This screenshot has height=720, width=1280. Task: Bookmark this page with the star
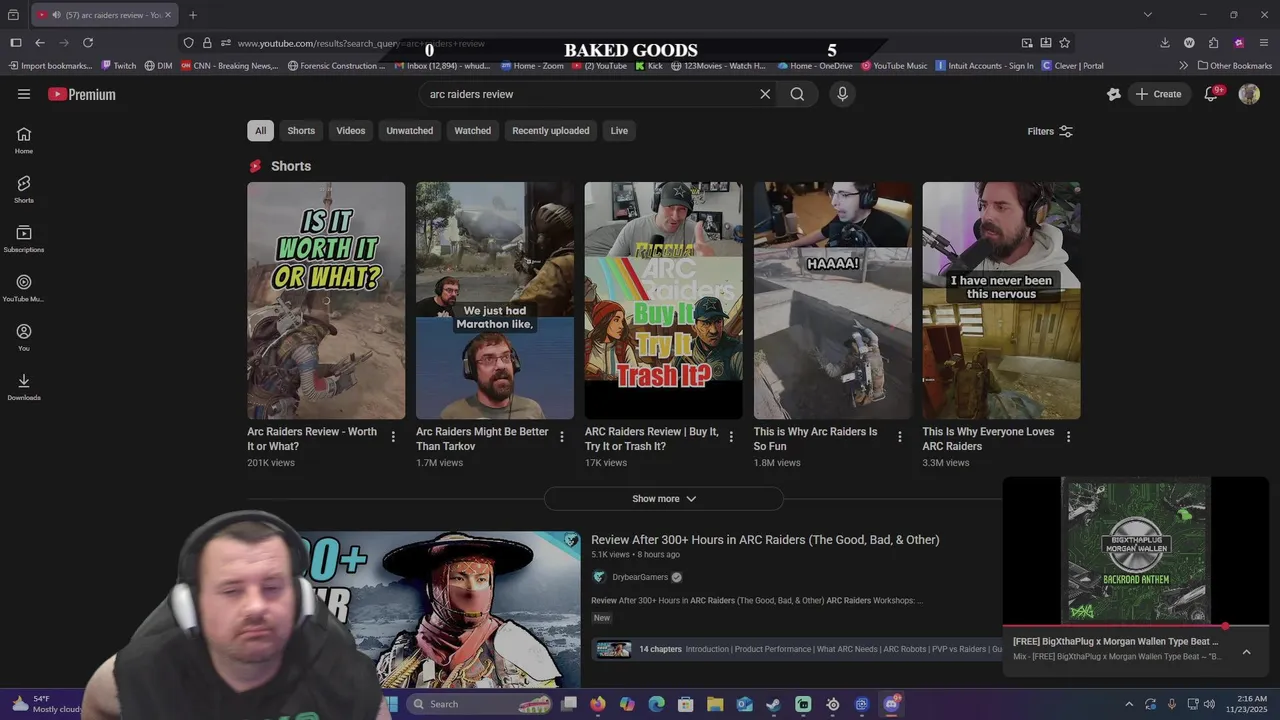tap(1065, 43)
